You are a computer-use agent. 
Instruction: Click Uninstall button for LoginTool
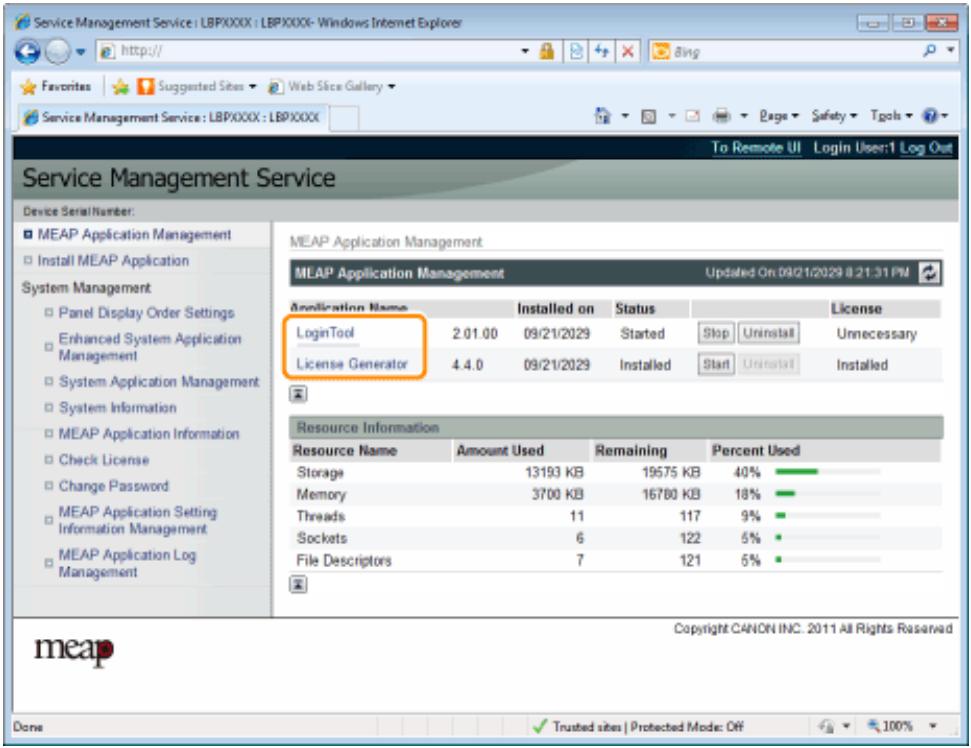pos(768,333)
